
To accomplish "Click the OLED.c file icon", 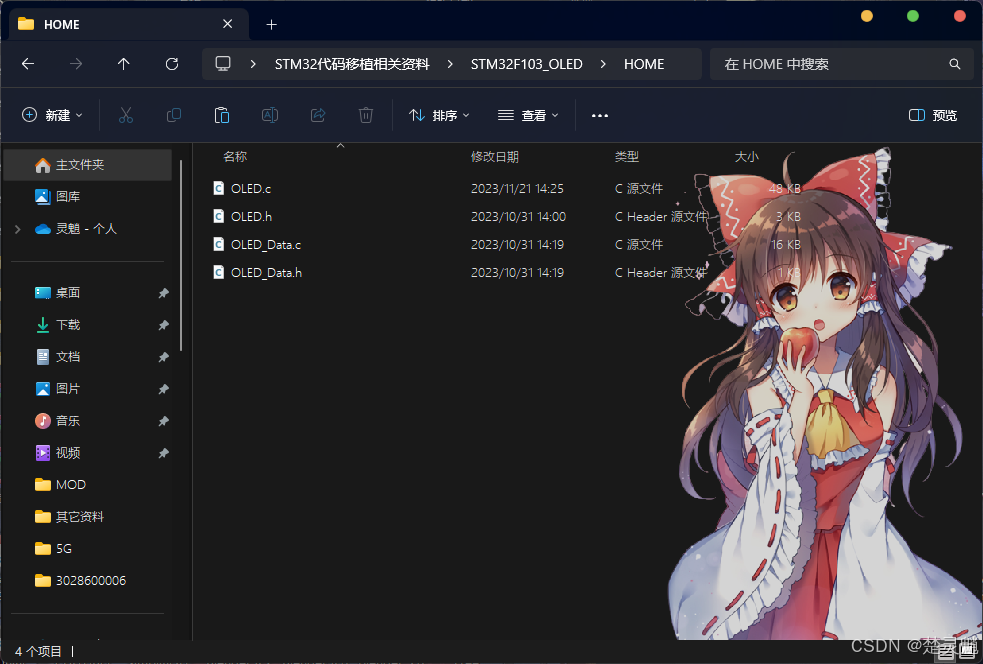I will [x=219, y=188].
